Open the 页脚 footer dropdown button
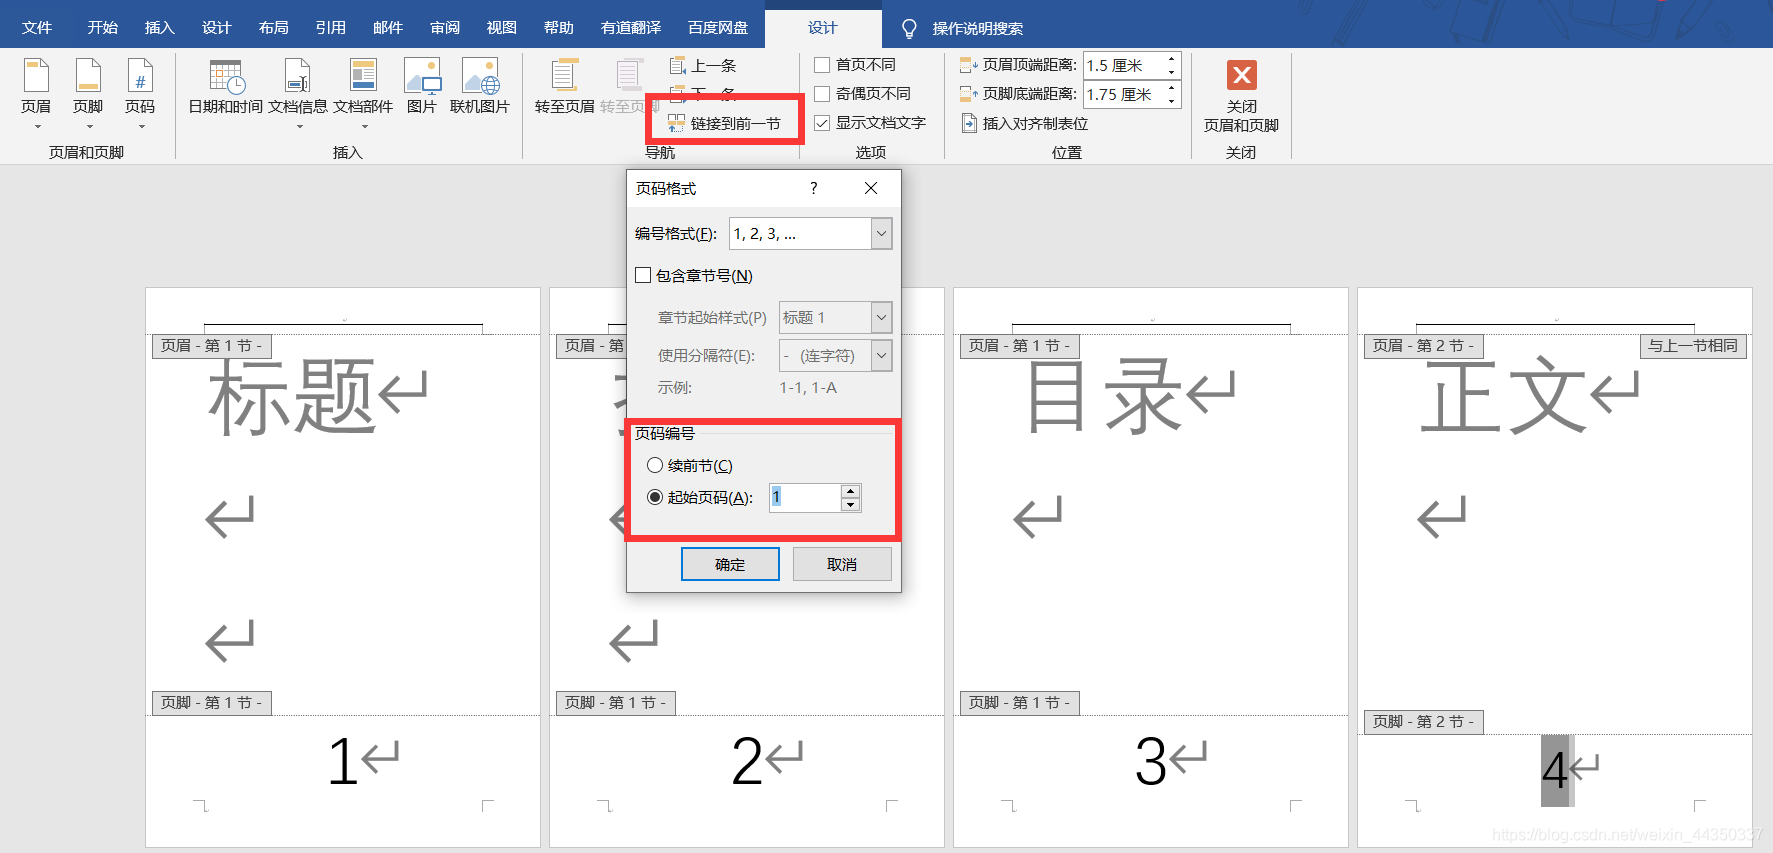The image size is (1773, 853). 88,93
